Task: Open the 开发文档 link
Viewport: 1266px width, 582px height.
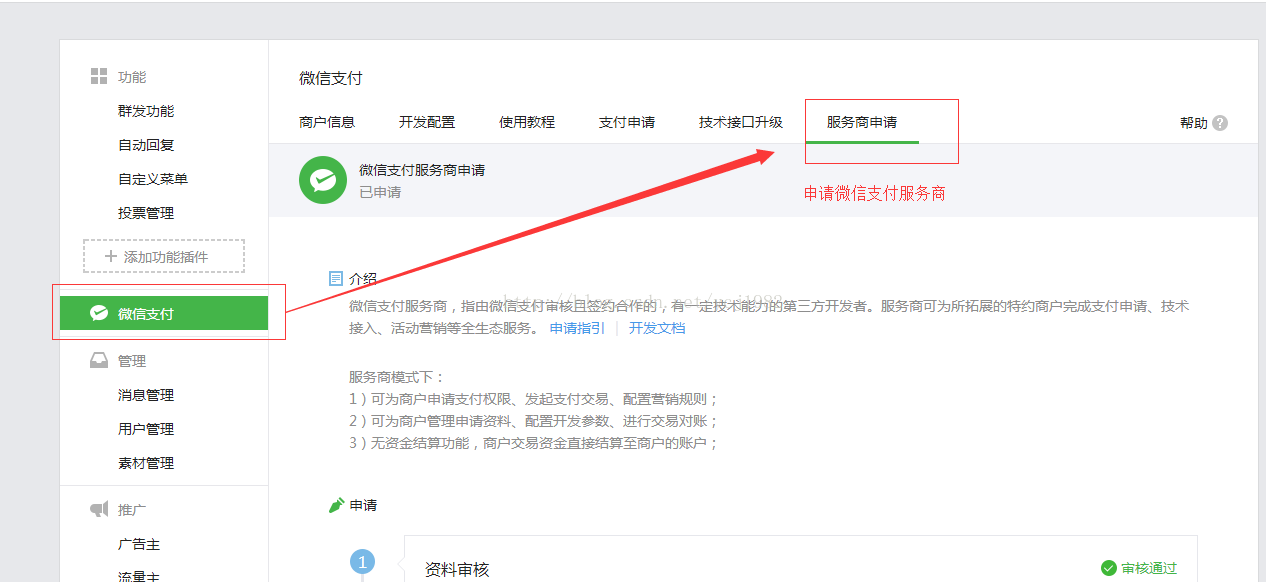Action: click(x=657, y=328)
